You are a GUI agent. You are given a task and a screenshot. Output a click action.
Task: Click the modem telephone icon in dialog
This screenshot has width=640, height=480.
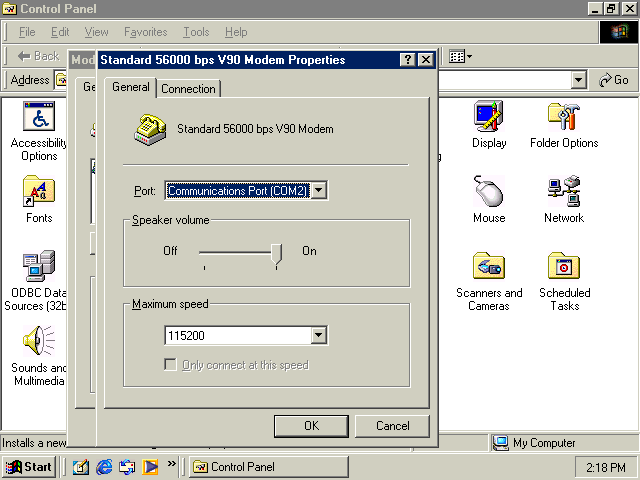pos(150,129)
